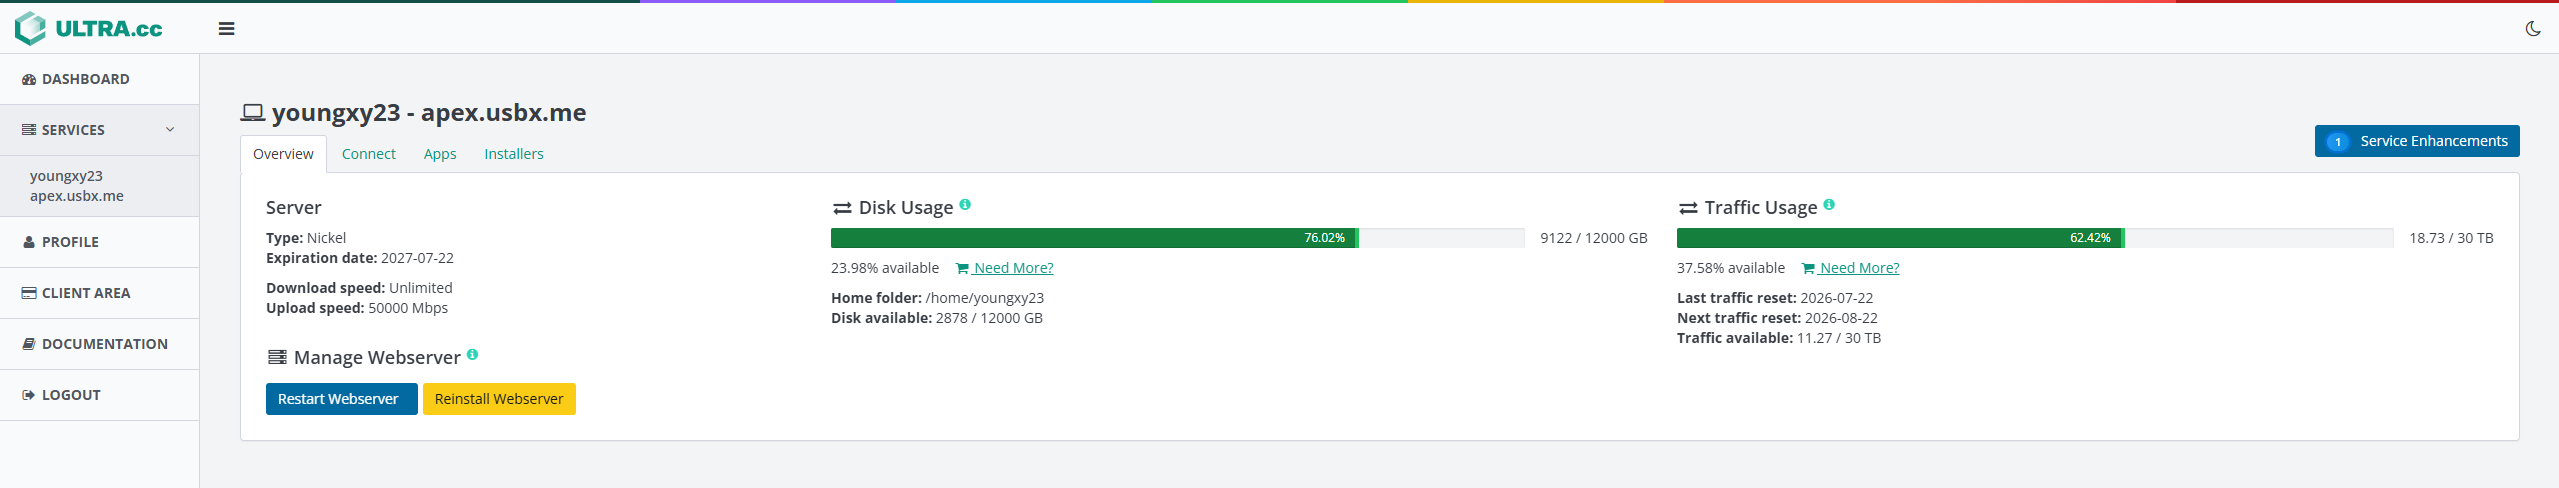Click Manage Webserver info icon
Image resolution: width=2559 pixels, height=488 pixels.
[x=472, y=354]
